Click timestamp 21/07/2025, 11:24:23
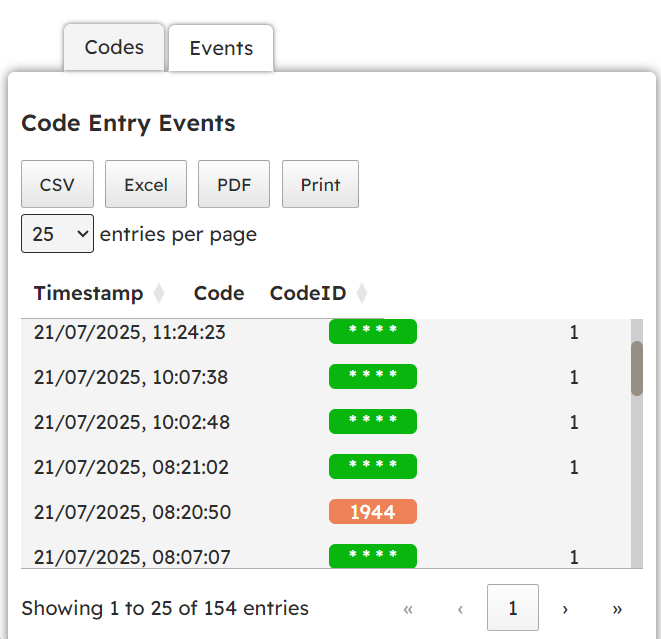The width and height of the screenshot is (661, 639). coord(129,332)
